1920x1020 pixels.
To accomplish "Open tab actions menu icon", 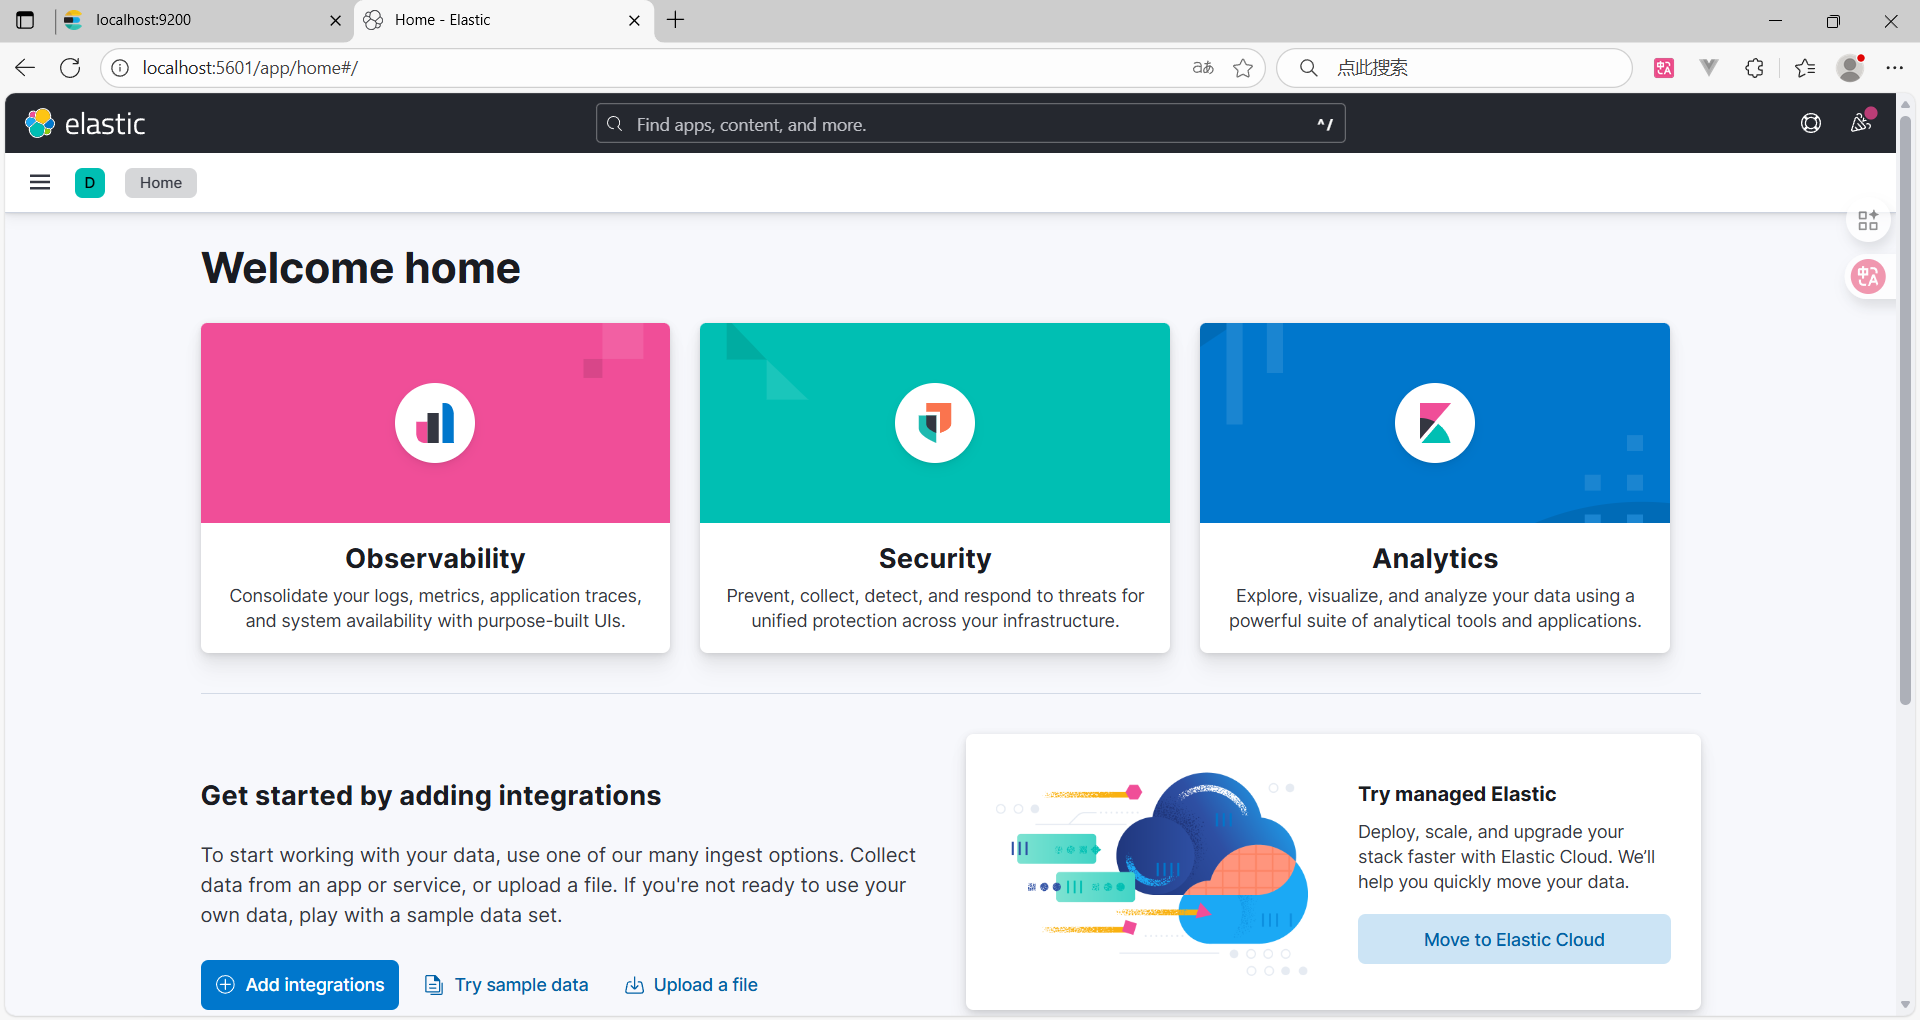I will [25, 20].
